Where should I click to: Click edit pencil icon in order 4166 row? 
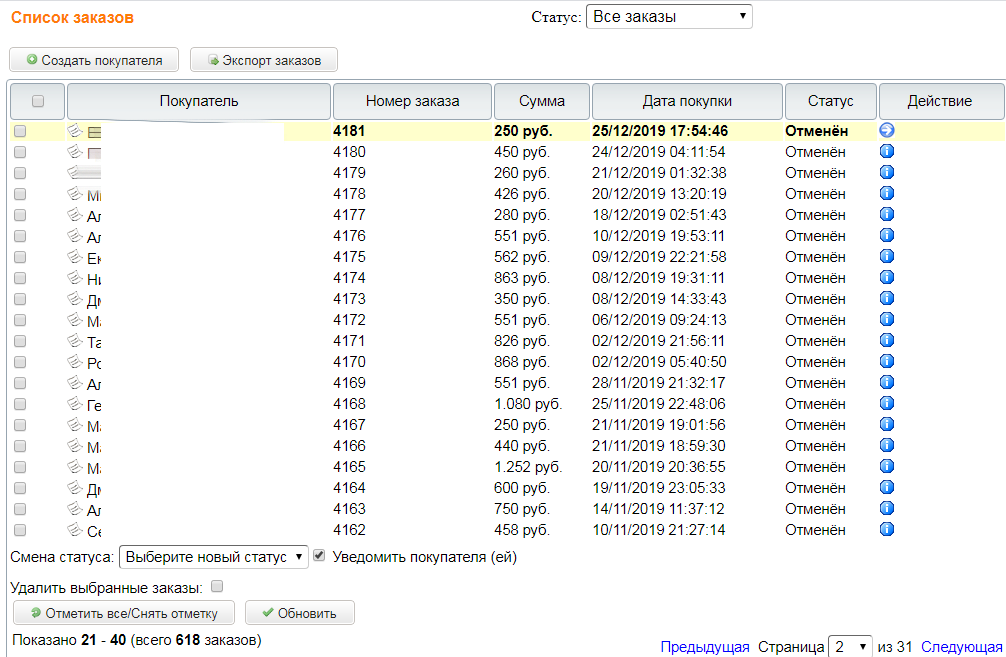[x=75, y=445]
